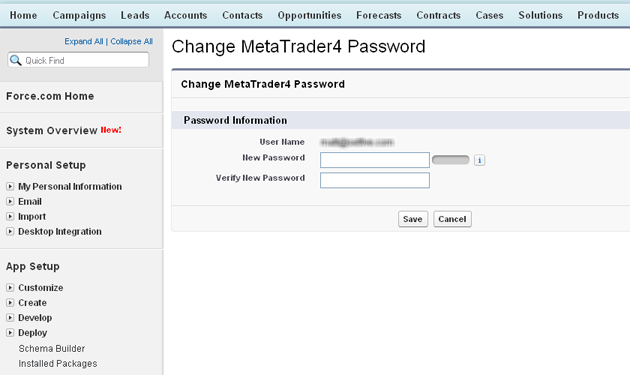
Task: Expand My Personal Information section
Action: [10, 186]
